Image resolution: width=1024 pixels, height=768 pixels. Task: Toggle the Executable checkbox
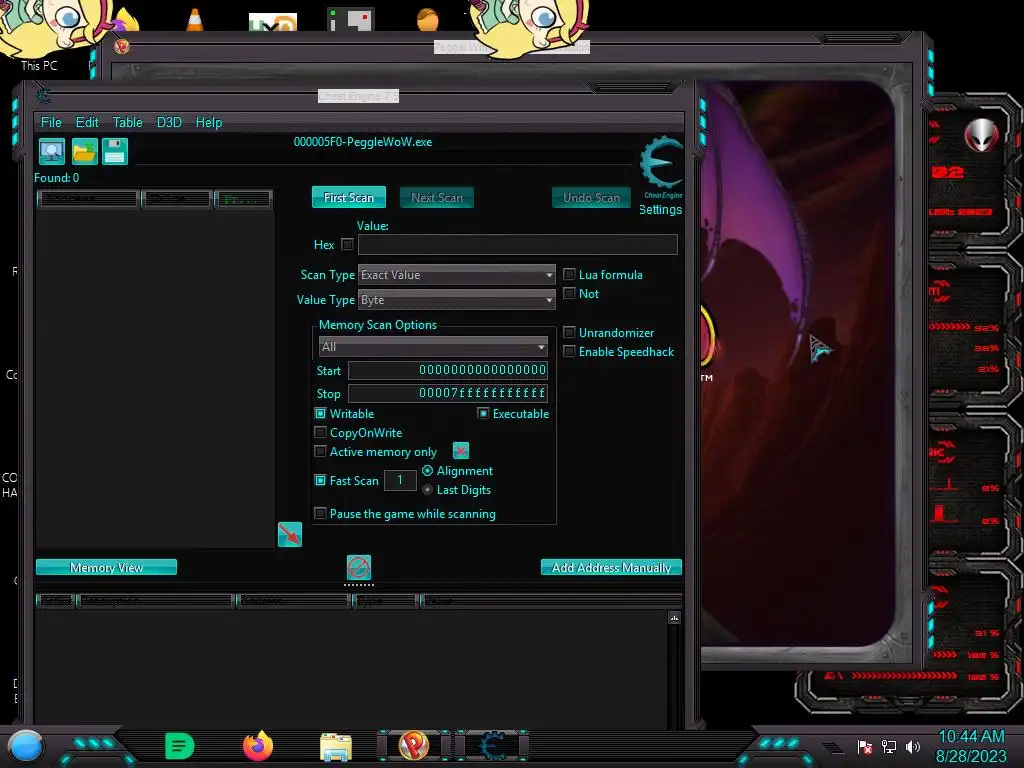pyautogui.click(x=483, y=413)
